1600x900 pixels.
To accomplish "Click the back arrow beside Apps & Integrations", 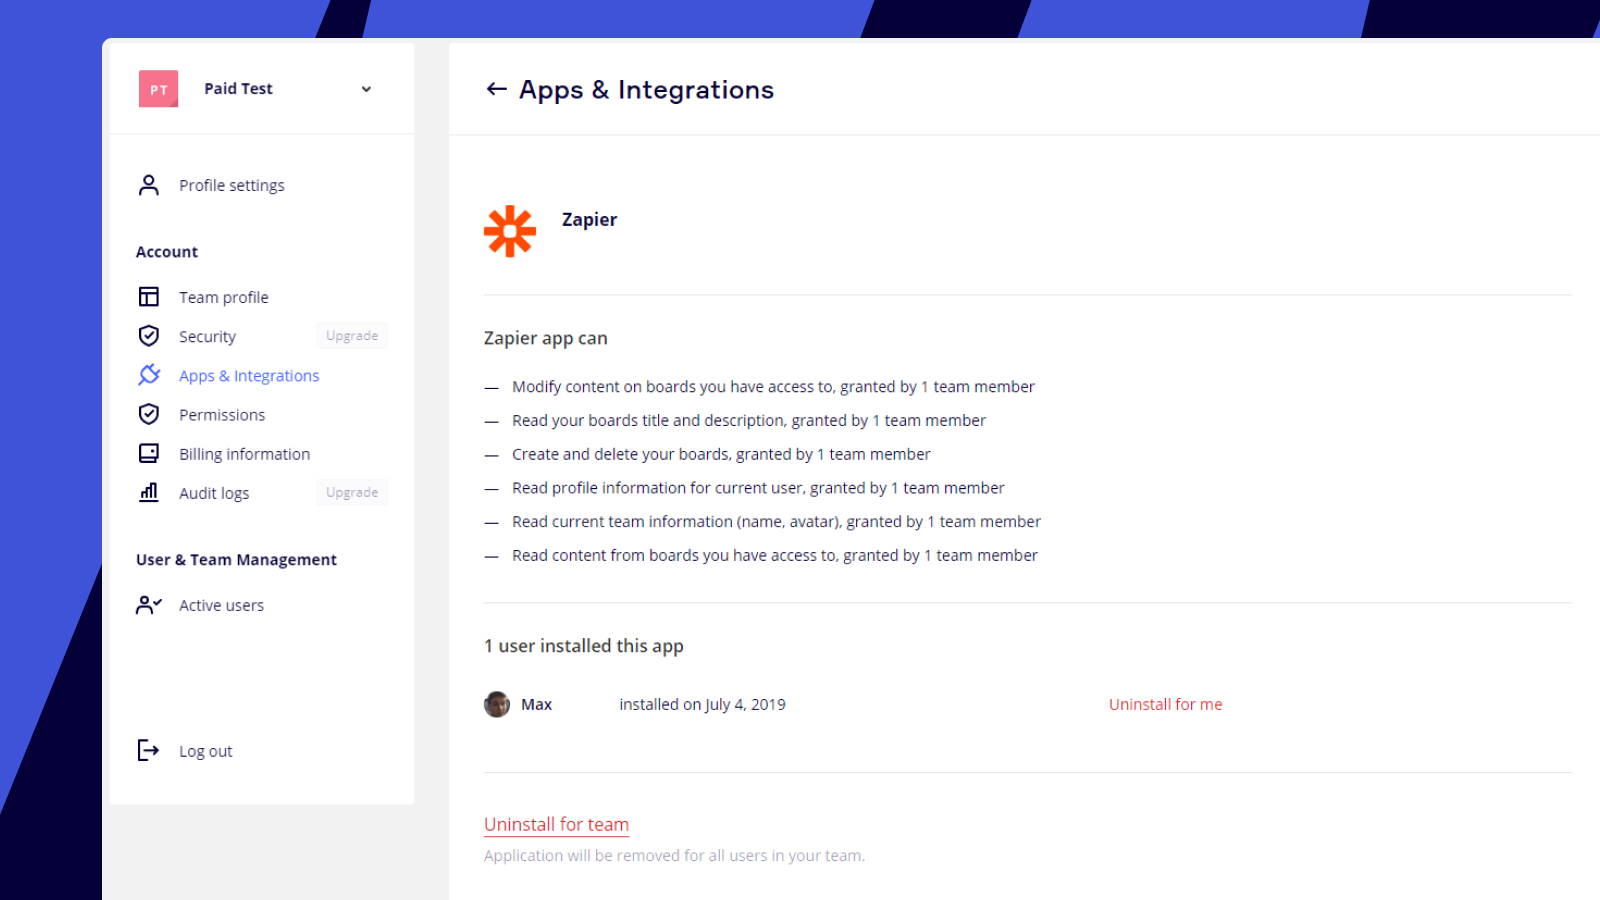I will click(x=496, y=90).
